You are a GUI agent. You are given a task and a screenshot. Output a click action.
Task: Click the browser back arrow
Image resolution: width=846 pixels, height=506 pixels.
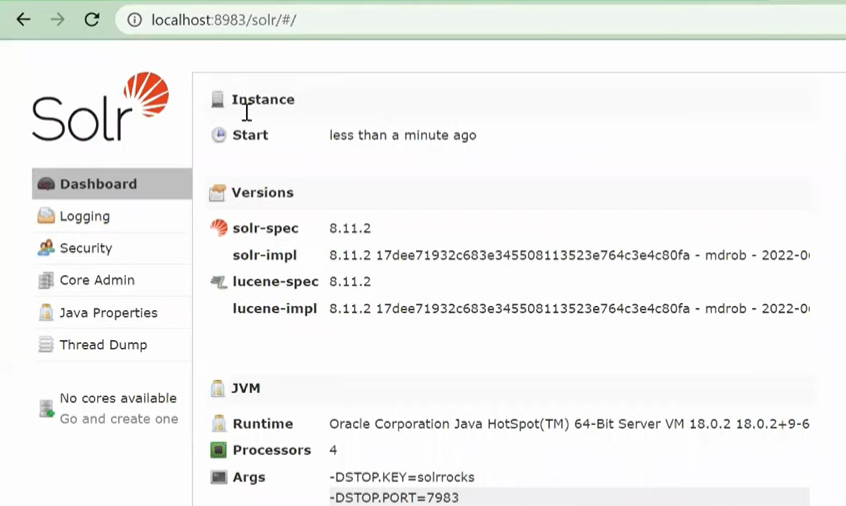tap(23, 20)
